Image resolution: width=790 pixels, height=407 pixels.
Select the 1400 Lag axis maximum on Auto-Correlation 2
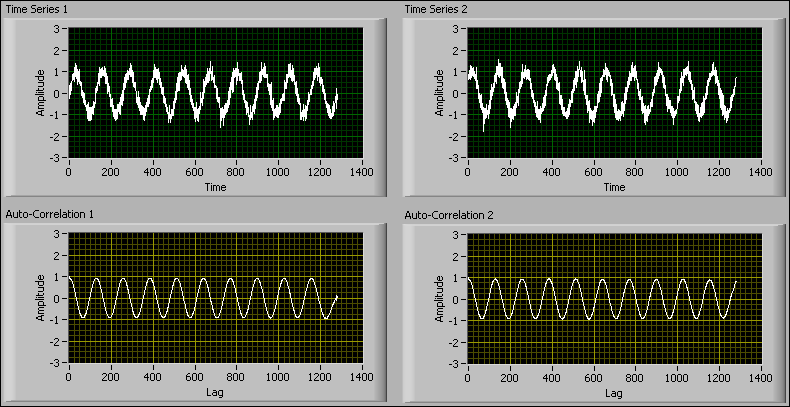tap(761, 377)
